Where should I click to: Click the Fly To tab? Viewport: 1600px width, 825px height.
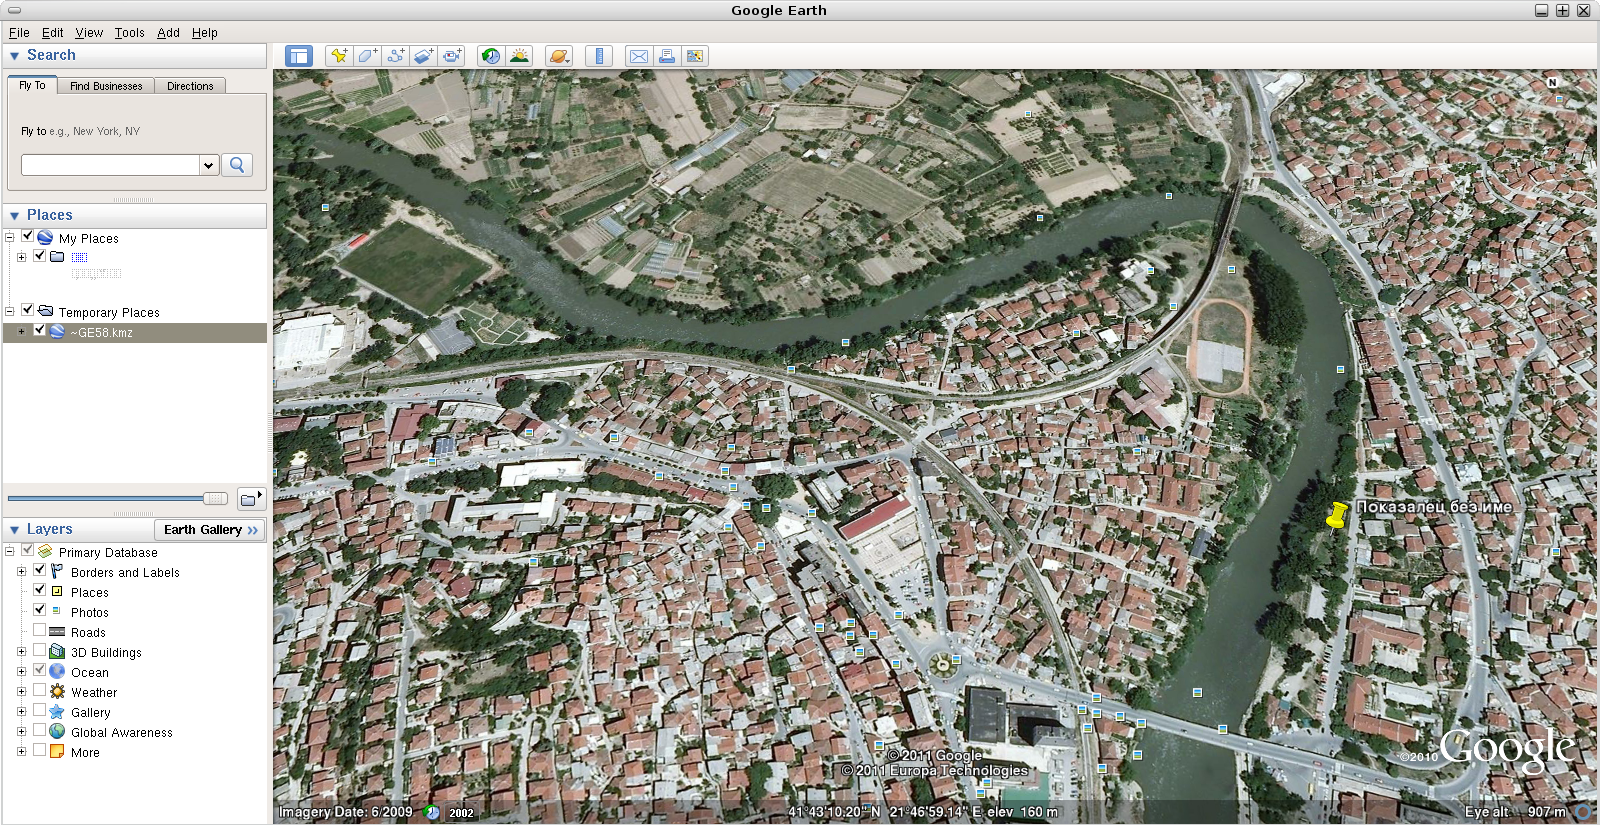(x=32, y=85)
